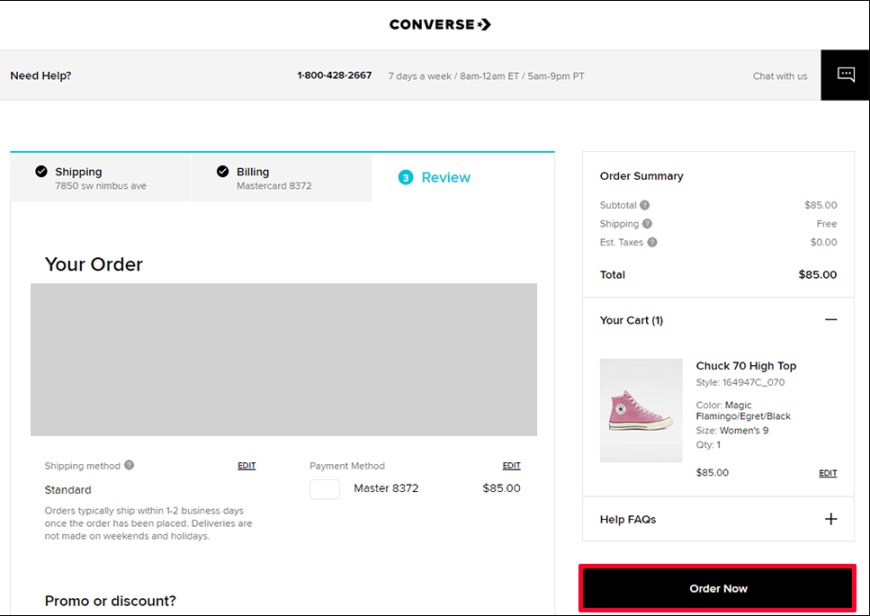Click the Need Help? label

[x=41, y=75]
